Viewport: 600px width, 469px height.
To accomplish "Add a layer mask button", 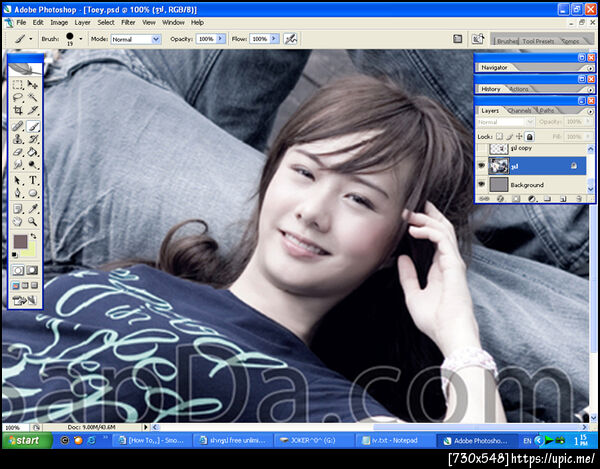I will pyautogui.click(x=516, y=199).
